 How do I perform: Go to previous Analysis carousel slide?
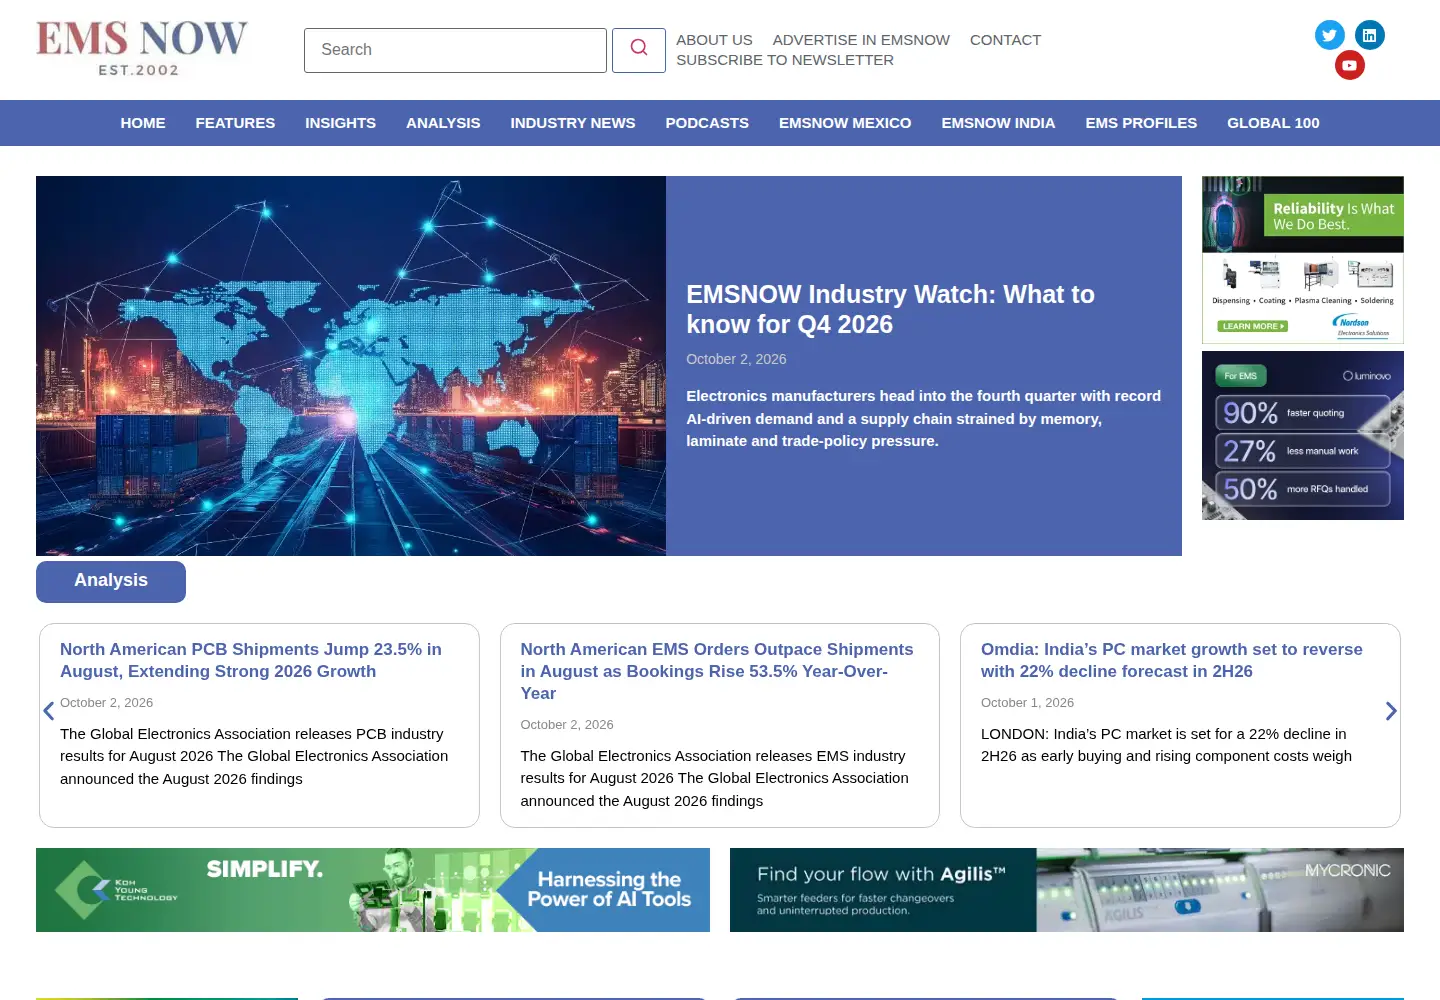48,711
